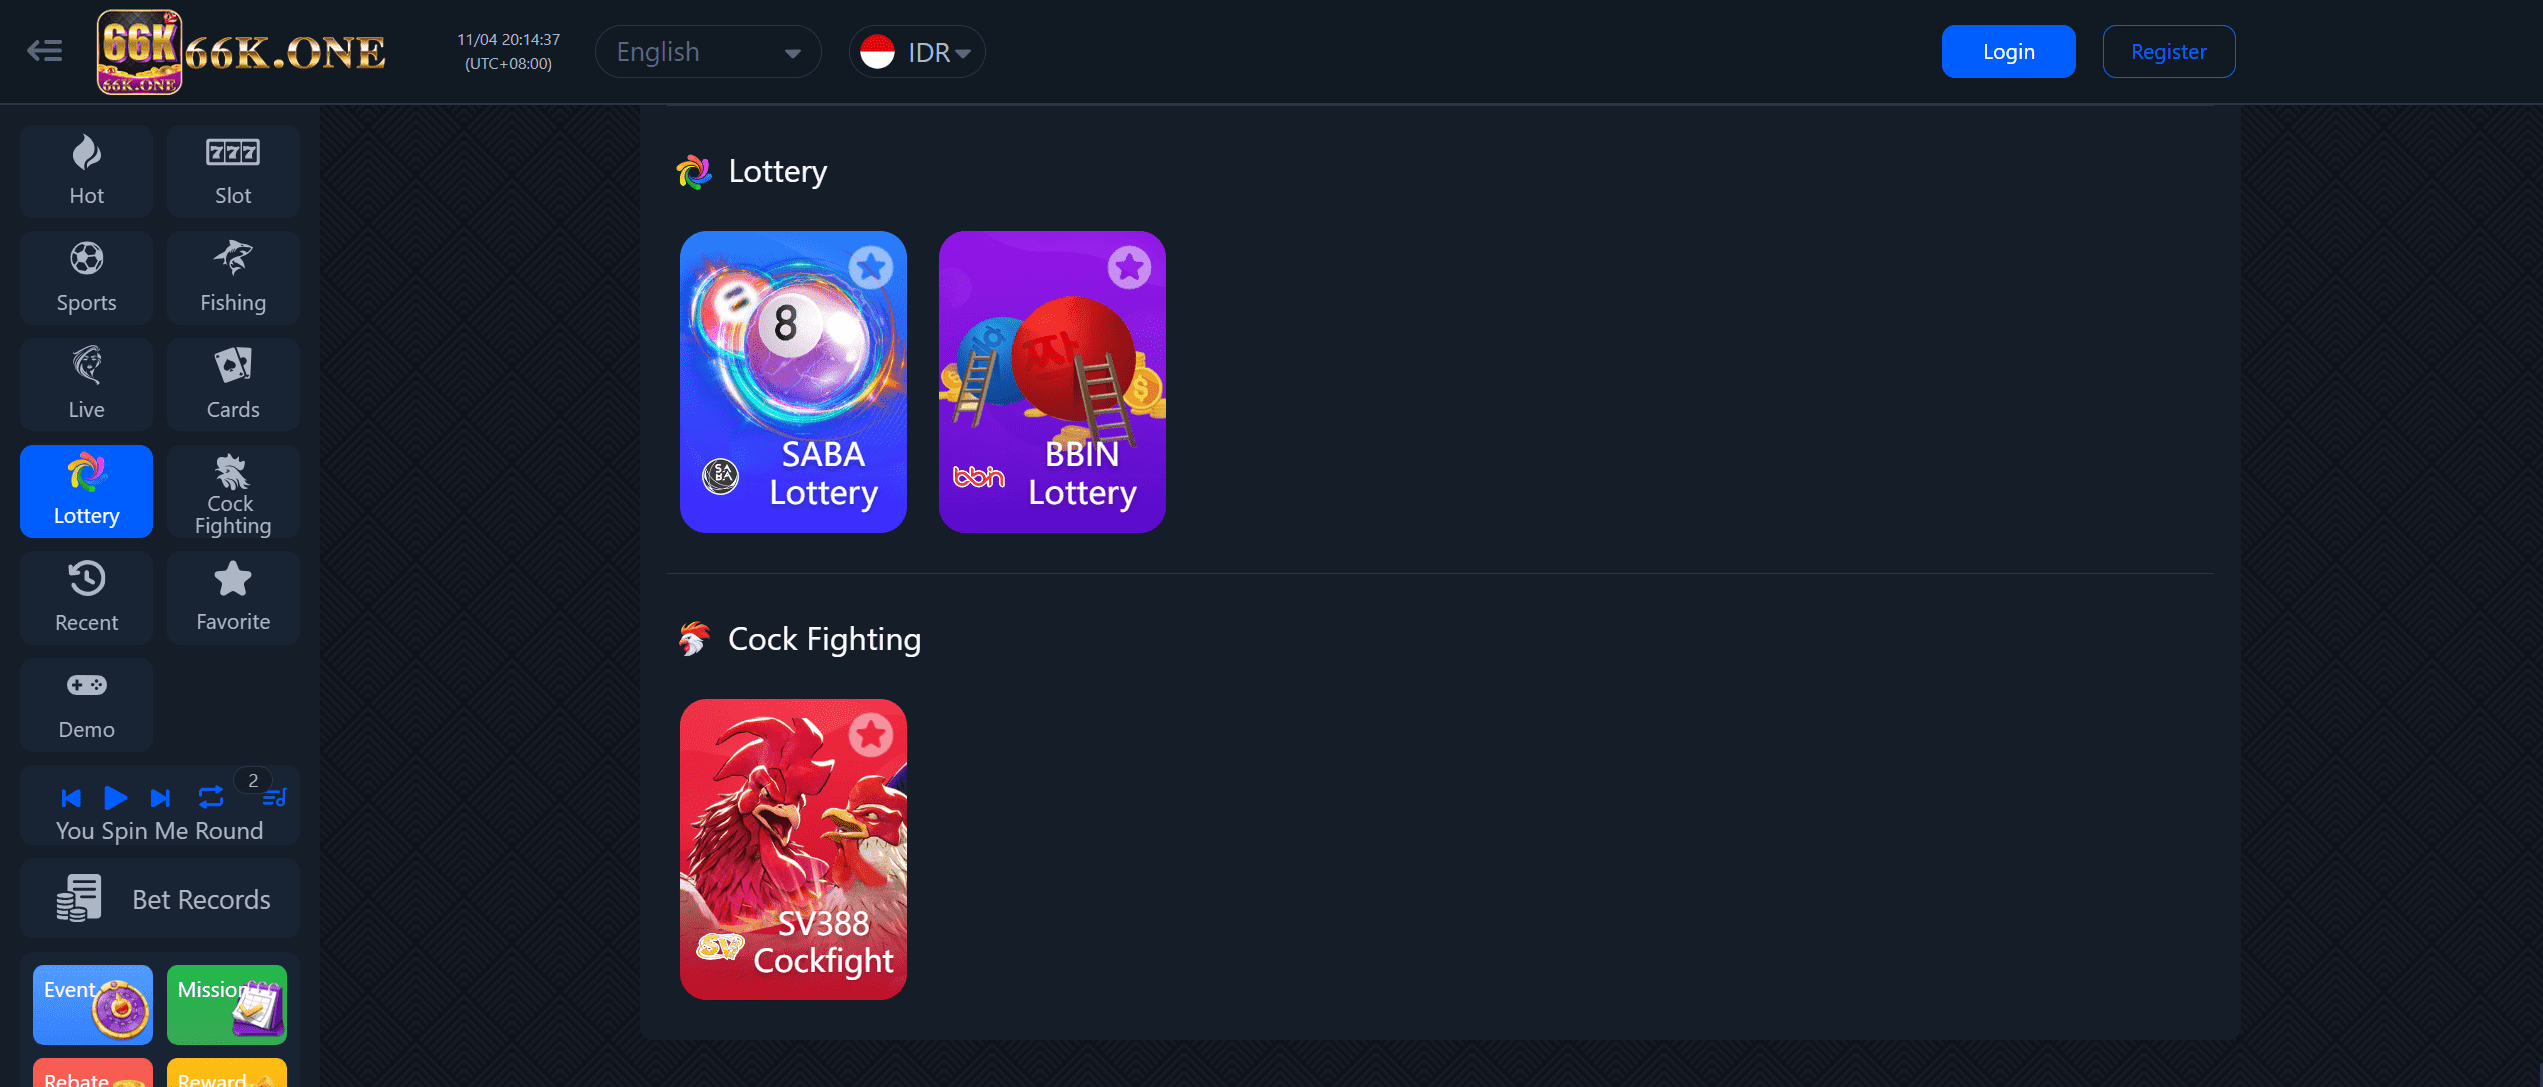This screenshot has width=2543, height=1087.
Task: Expand the English language dropdown
Action: click(708, 52)
